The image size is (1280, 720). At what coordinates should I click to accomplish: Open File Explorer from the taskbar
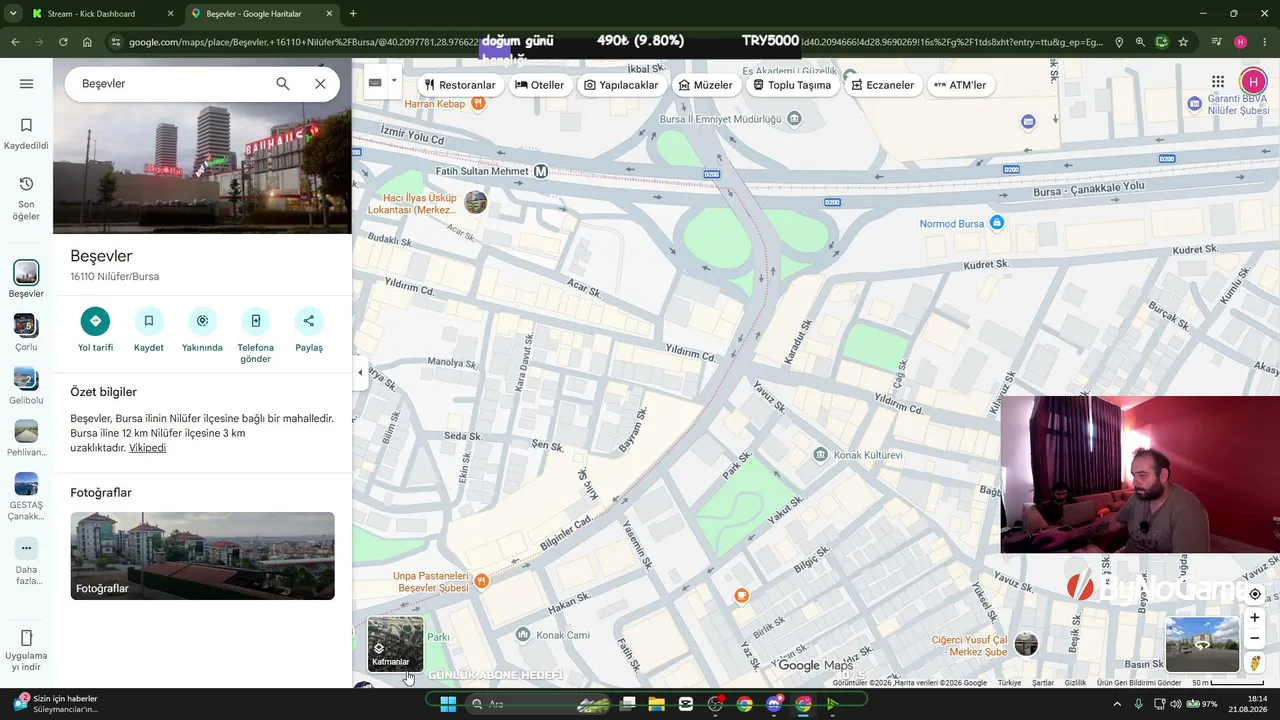[x=656, y=704]
